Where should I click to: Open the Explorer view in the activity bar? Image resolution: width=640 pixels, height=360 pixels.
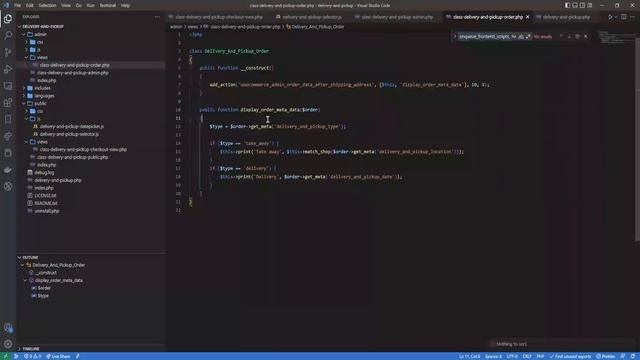[8, 19]
